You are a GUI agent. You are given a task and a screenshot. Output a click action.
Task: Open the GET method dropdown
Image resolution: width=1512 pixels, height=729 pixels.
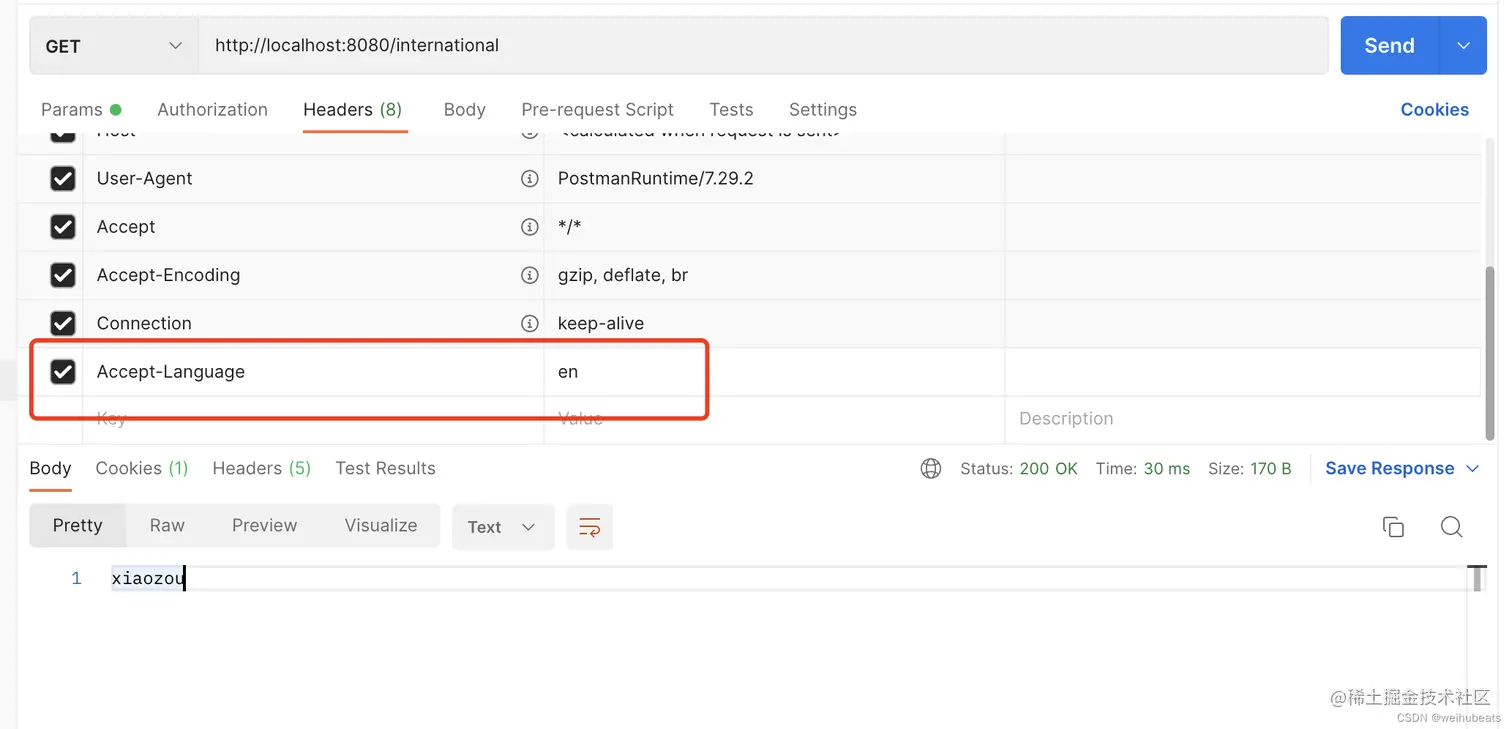click(114, 46)
